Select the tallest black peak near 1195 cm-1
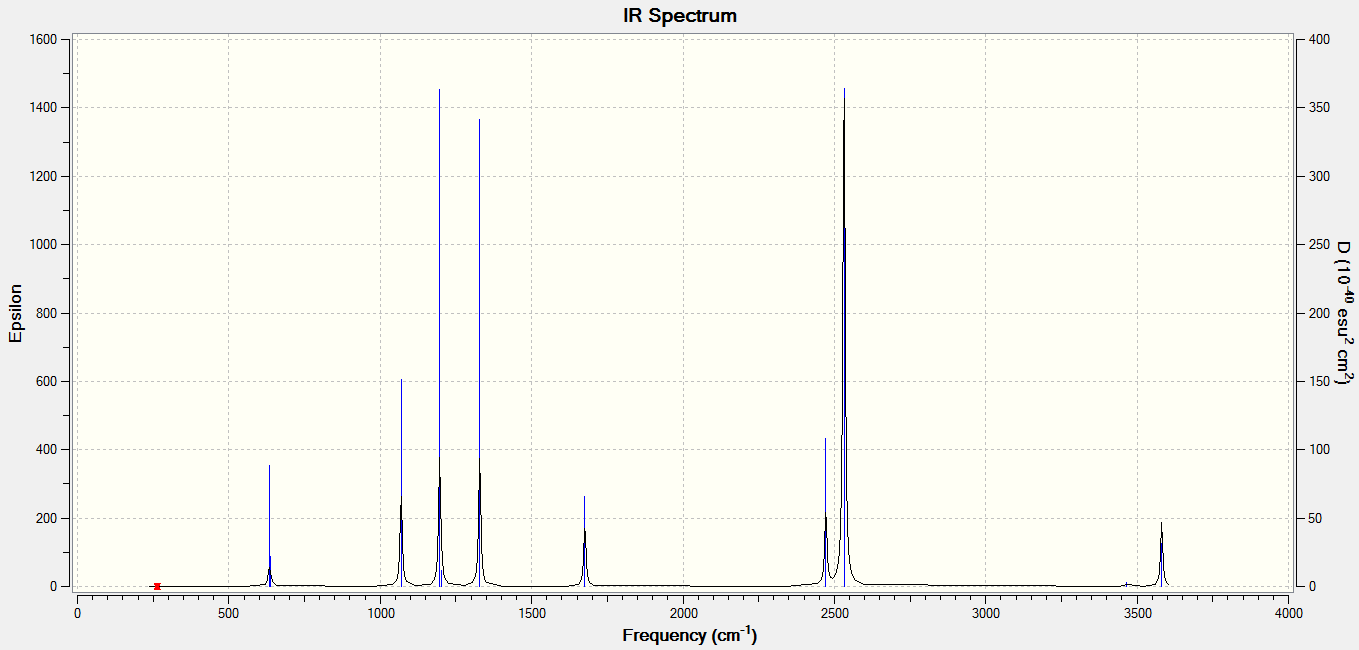This screenshot has width=1359, height=650. [439, 337]
